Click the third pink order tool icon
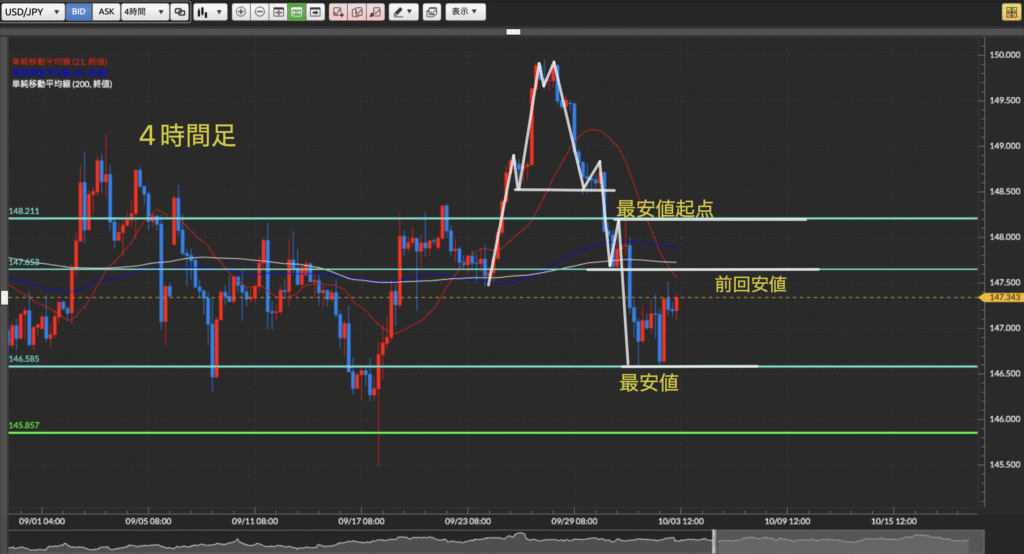The image size is (1024, 554). 374,12
